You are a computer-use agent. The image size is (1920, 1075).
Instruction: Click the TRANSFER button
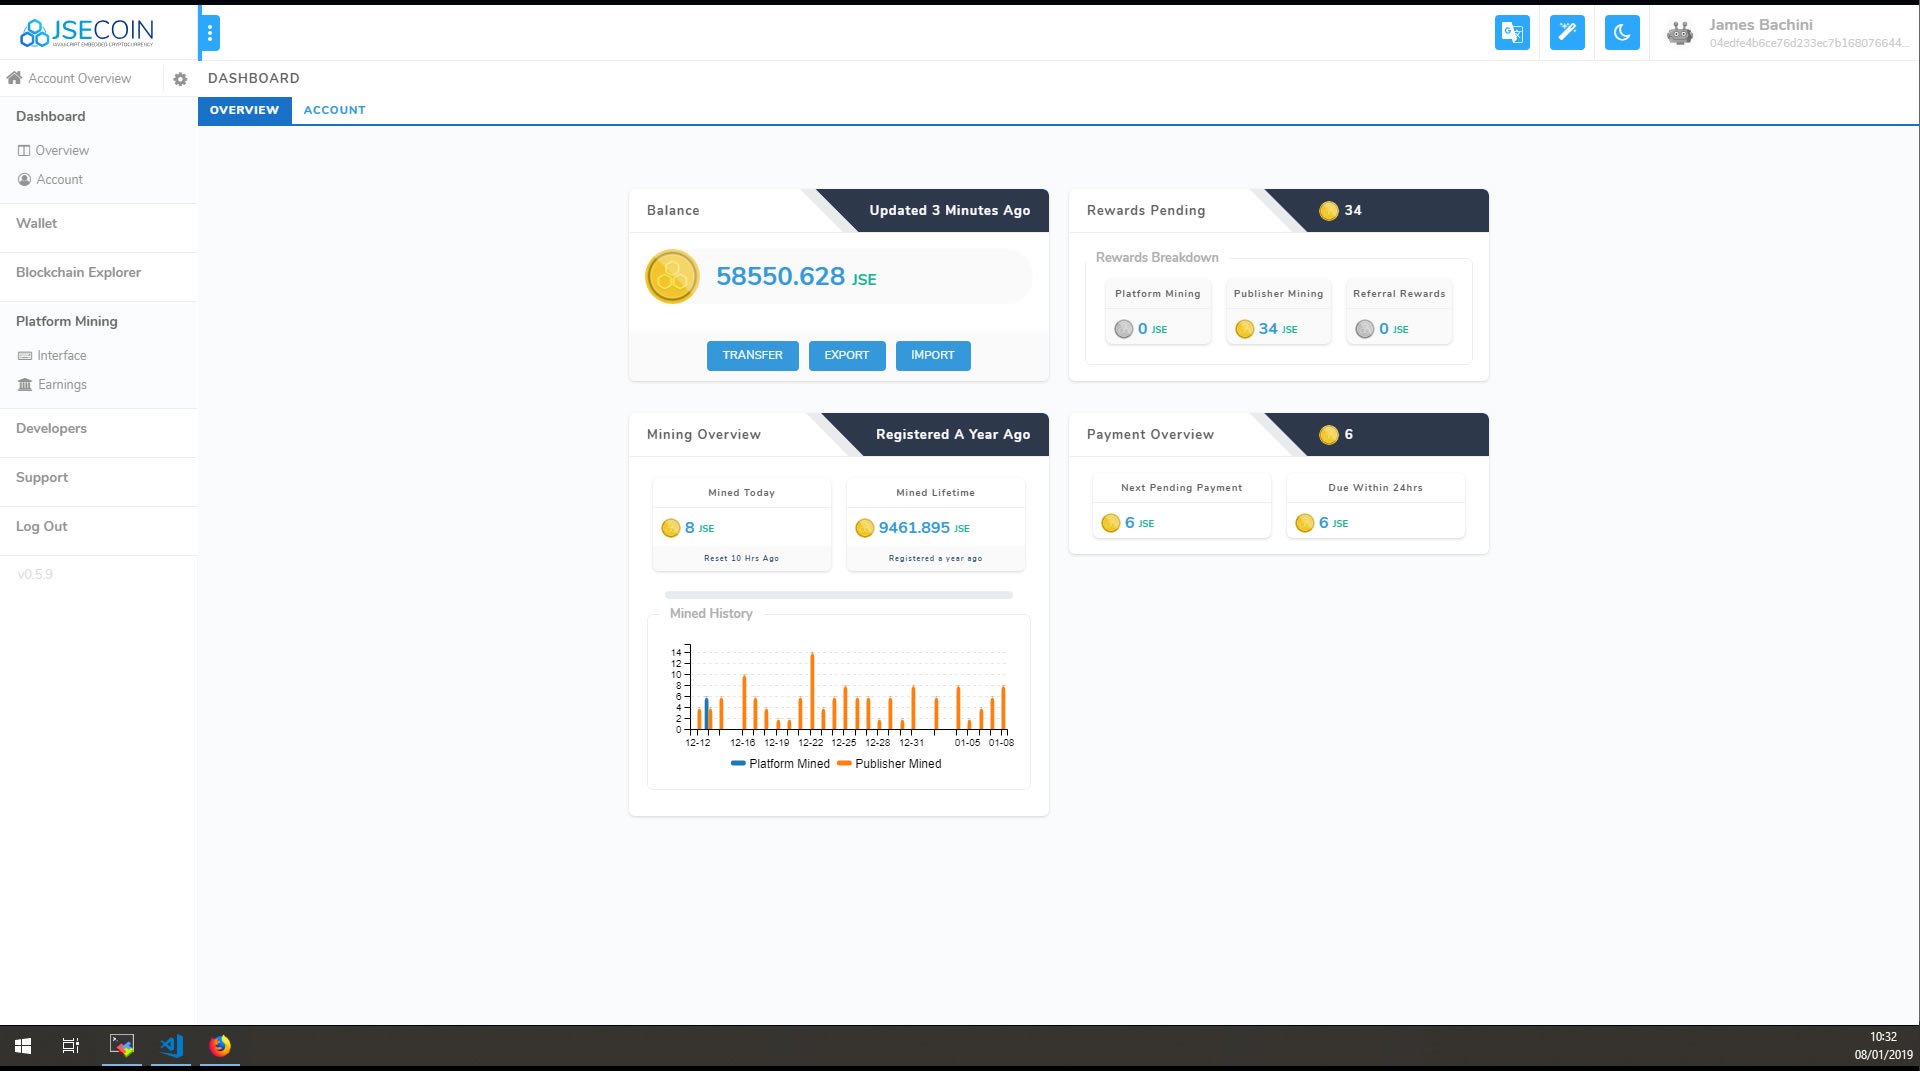pos(752,356)
